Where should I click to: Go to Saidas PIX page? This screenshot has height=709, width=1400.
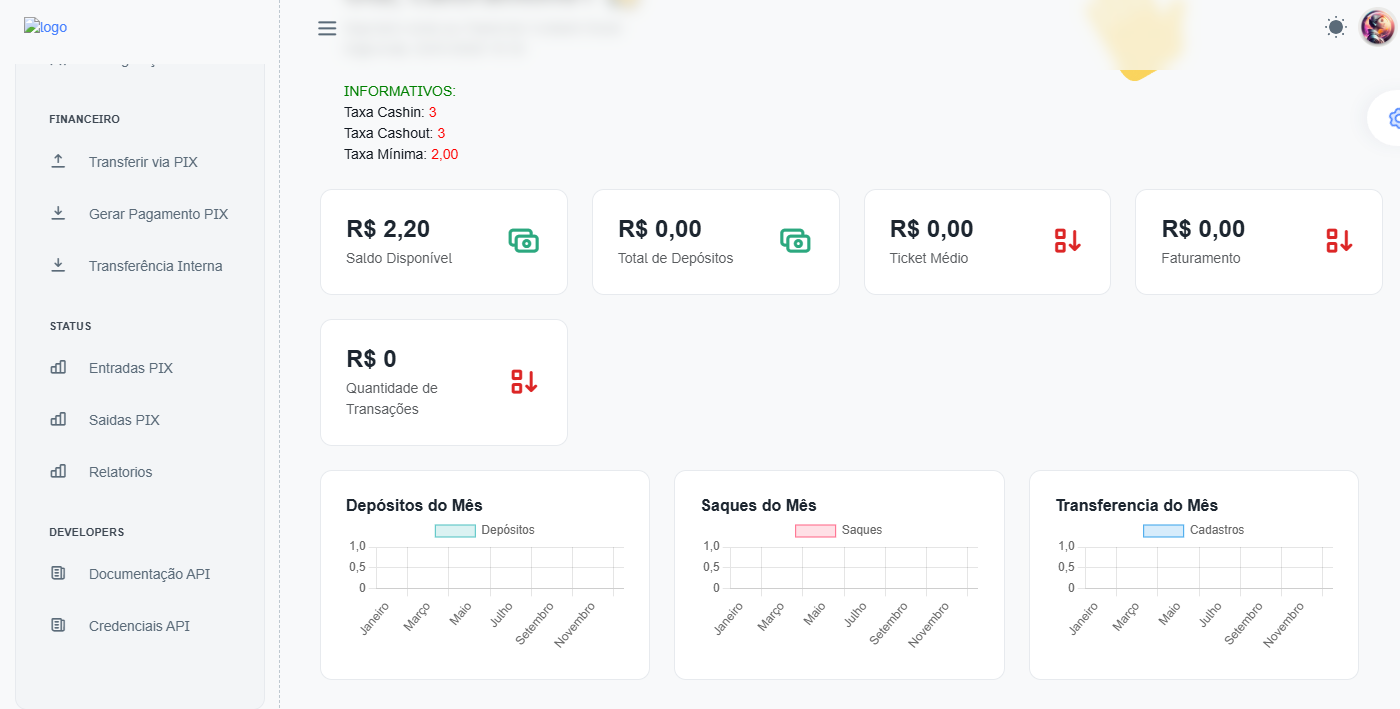(x=124, y=420)
